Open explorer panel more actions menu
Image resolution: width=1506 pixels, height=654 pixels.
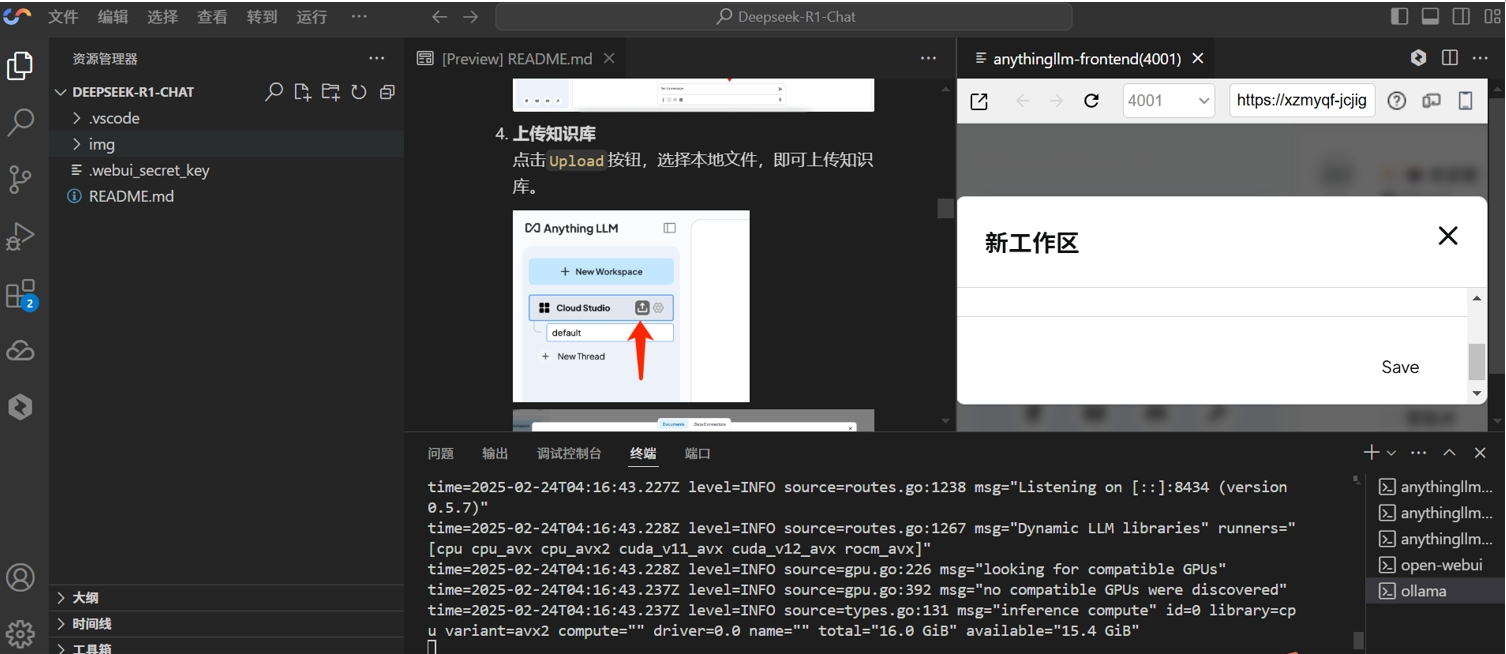click(376, 59)
